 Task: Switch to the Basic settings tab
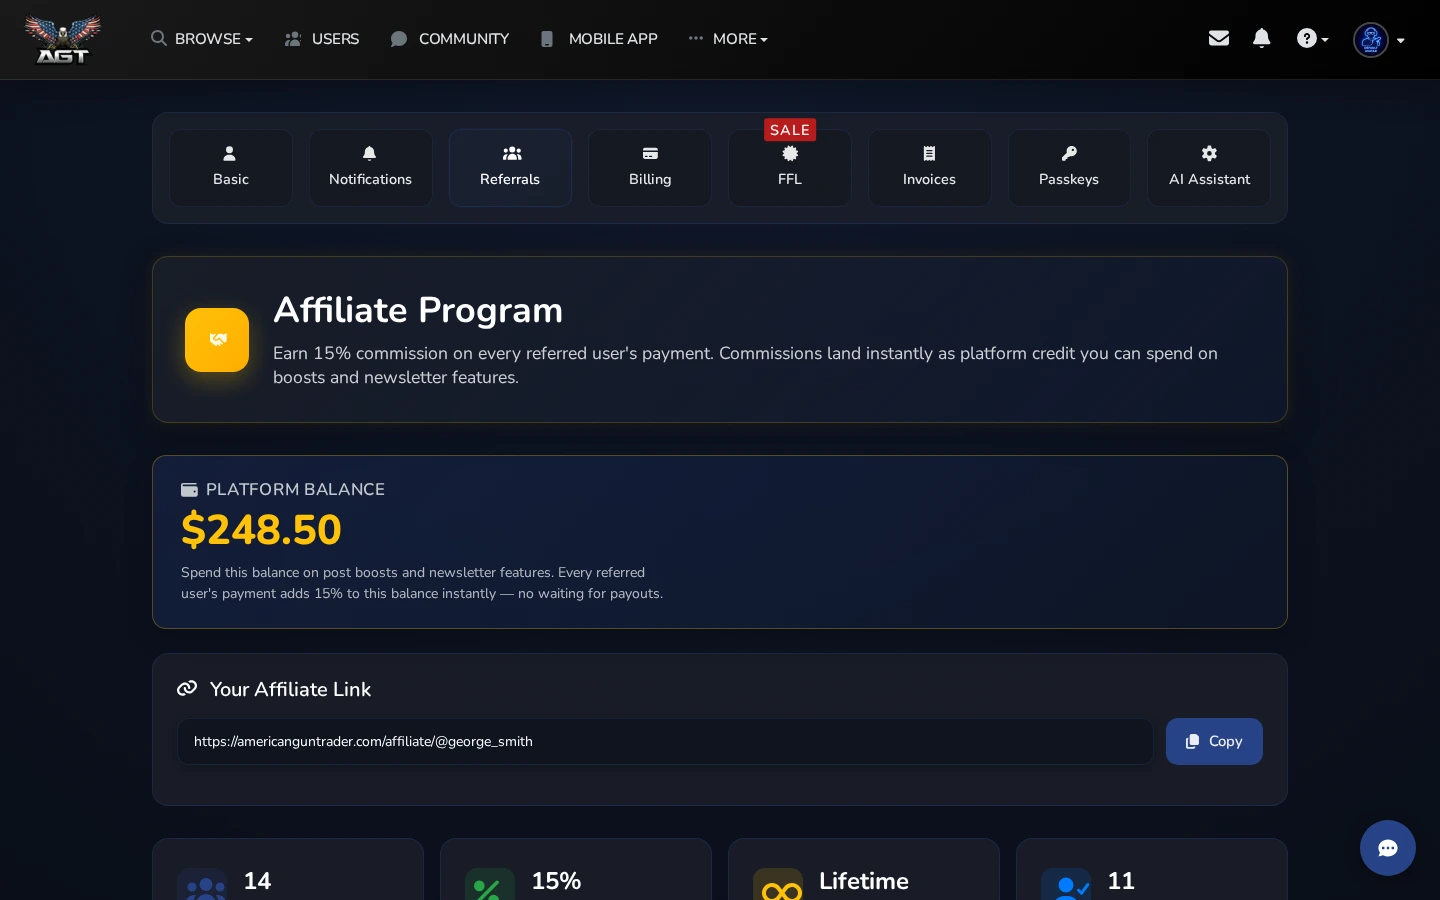click(231, 168)
